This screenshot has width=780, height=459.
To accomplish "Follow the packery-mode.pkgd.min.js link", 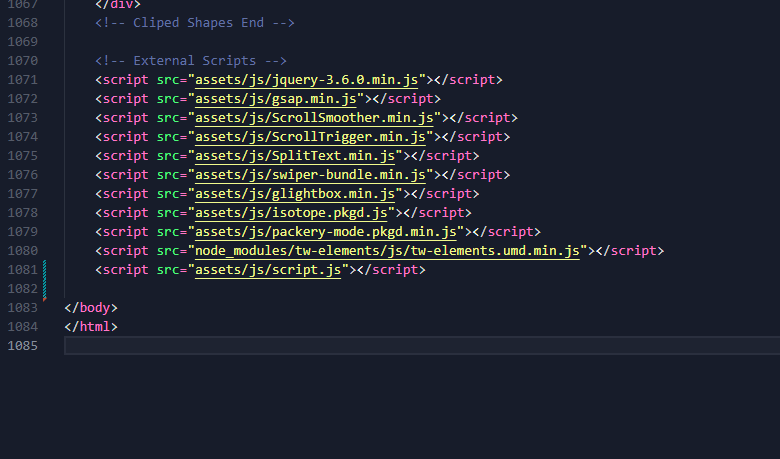I will coord(326,232).
